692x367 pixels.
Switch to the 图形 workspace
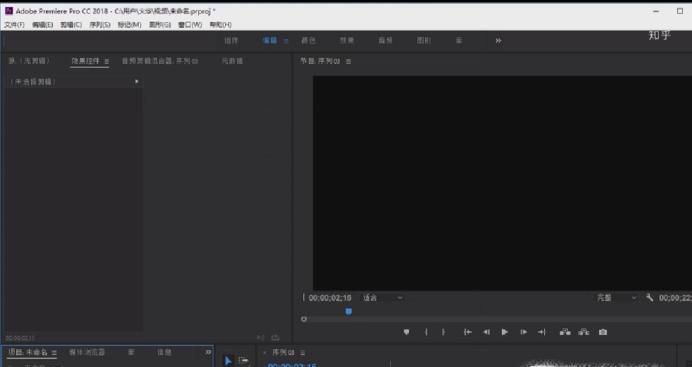point(424,41)
